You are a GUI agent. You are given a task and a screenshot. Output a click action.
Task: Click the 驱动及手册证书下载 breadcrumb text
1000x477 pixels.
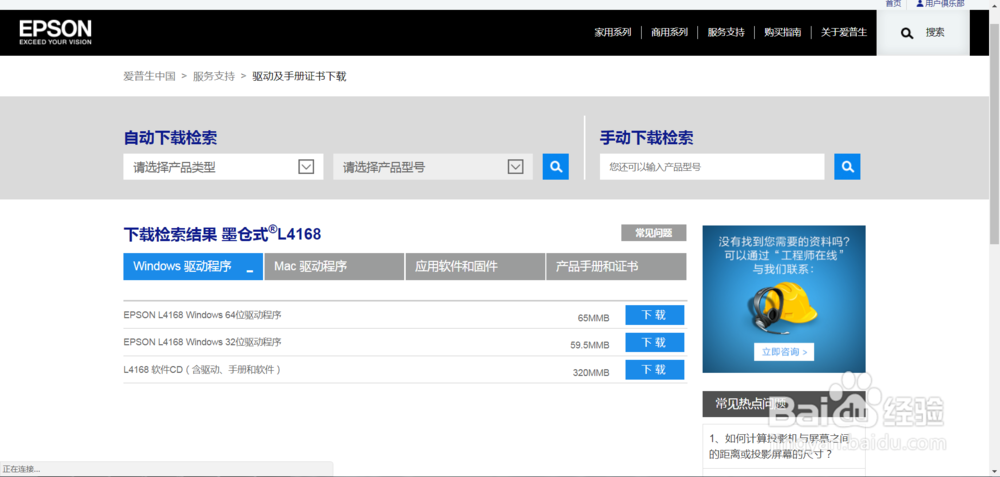coord(300,77)
